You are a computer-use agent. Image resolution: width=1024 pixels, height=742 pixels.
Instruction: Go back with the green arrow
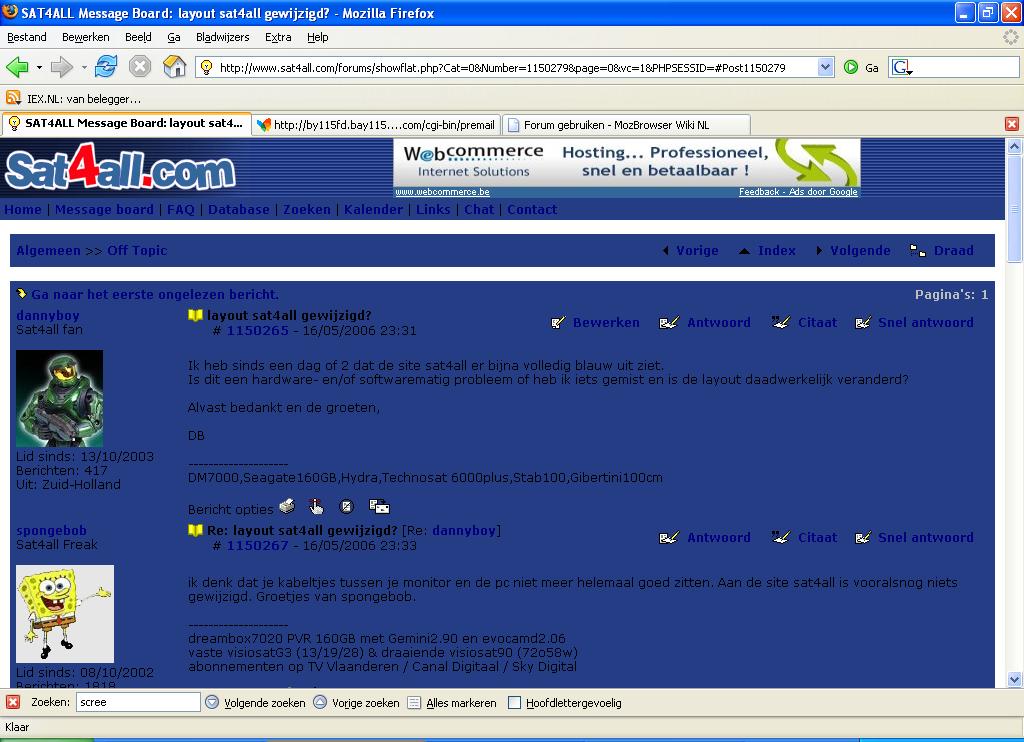point(17,67)
